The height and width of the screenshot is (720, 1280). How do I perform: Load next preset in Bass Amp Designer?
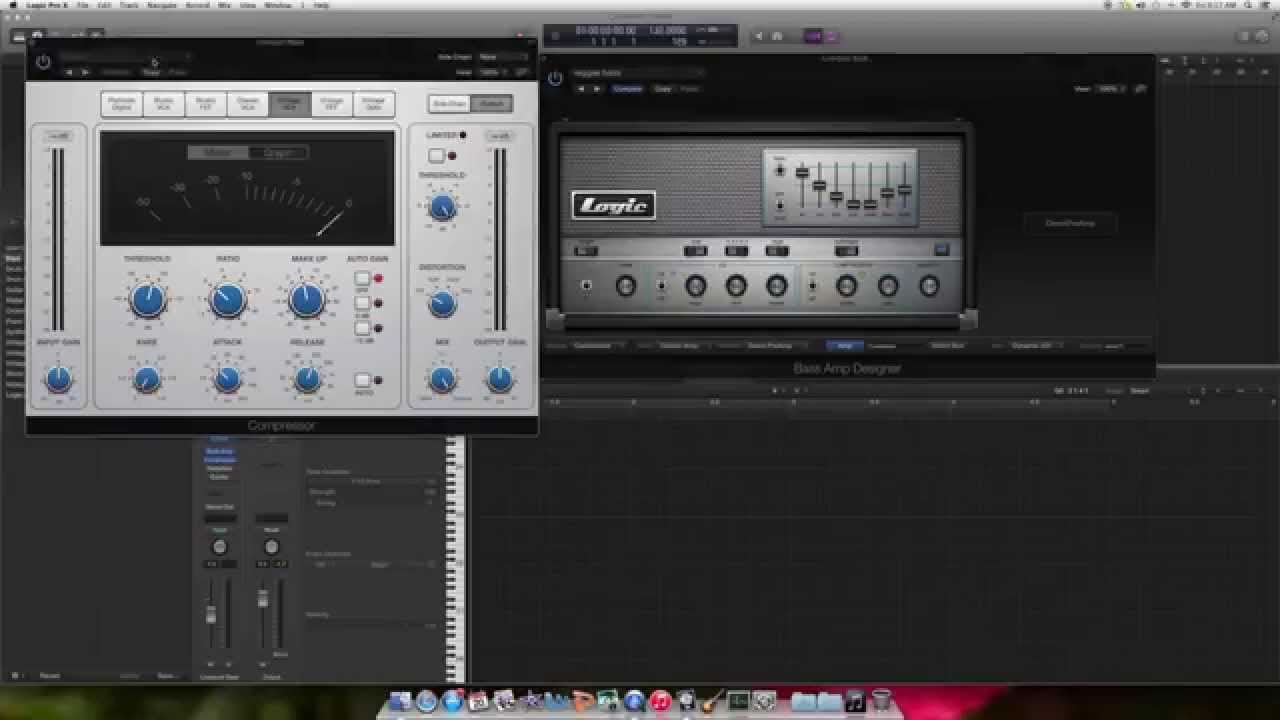click(x=597, y=88)
